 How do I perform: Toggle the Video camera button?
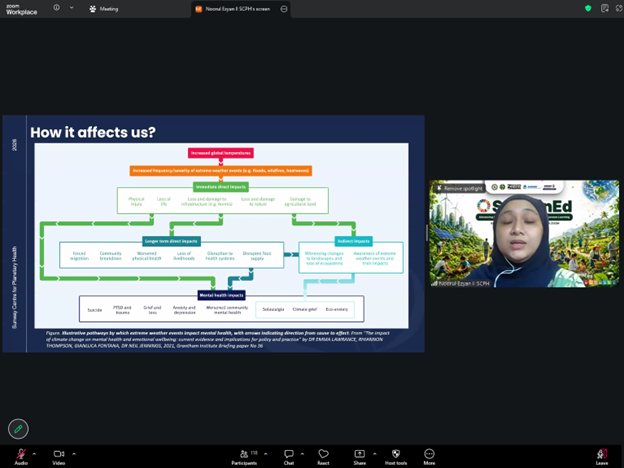pyautogui.click(x=59, y=454)
